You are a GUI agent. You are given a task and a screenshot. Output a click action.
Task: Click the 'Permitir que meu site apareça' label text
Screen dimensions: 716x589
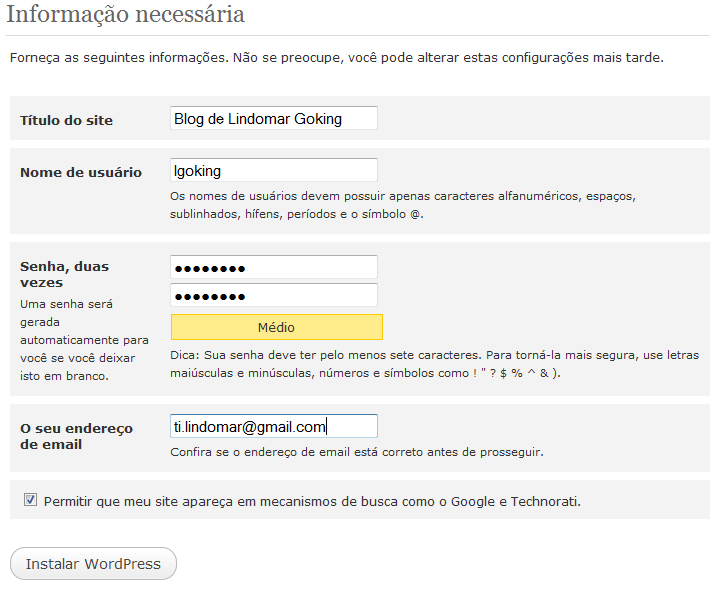(x=312, y=501)
